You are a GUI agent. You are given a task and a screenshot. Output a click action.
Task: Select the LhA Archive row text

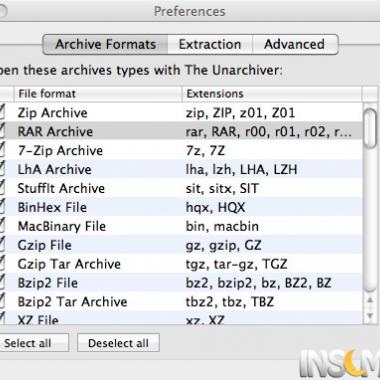click(x=54, y=169)
